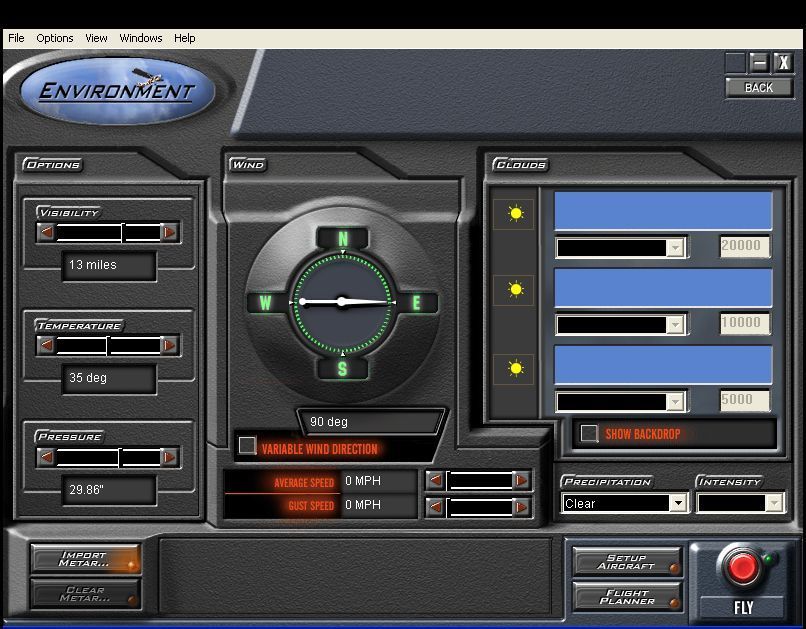This screenshot has width=806, height=629.
Task: Click the wind compass dial center
Action: click(342, 302)
